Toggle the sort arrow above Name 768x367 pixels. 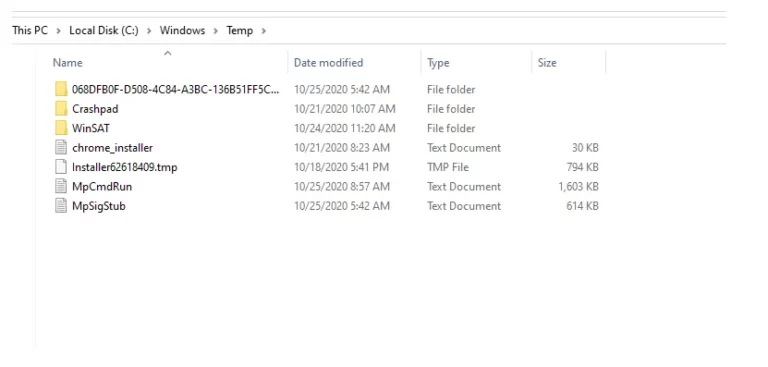coord(168,53)
